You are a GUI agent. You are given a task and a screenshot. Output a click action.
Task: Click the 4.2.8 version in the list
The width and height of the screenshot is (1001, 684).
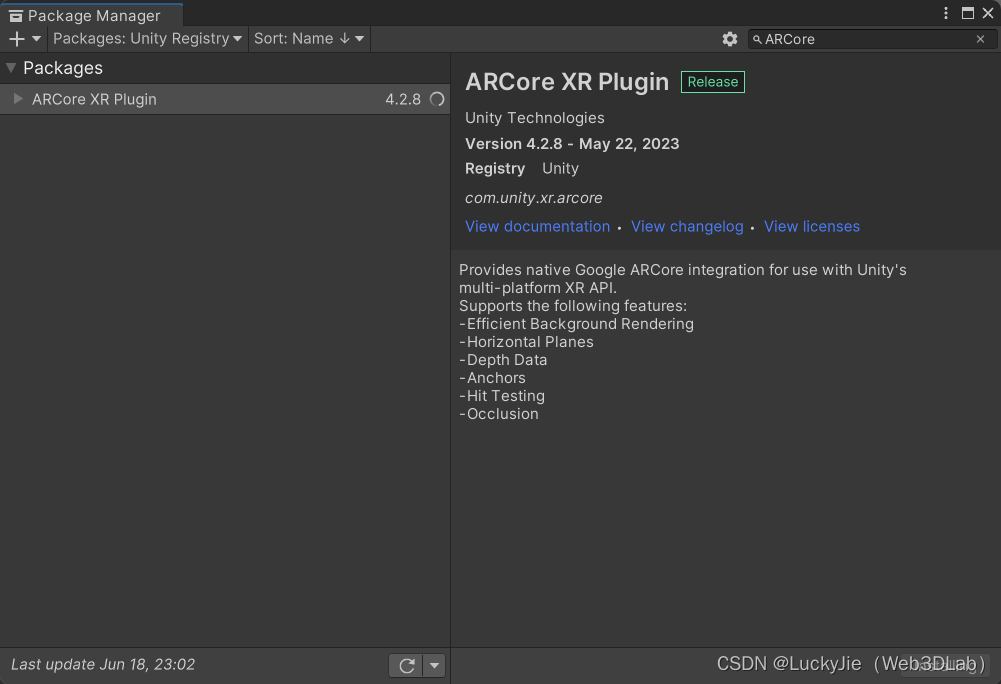pos(403,99)
